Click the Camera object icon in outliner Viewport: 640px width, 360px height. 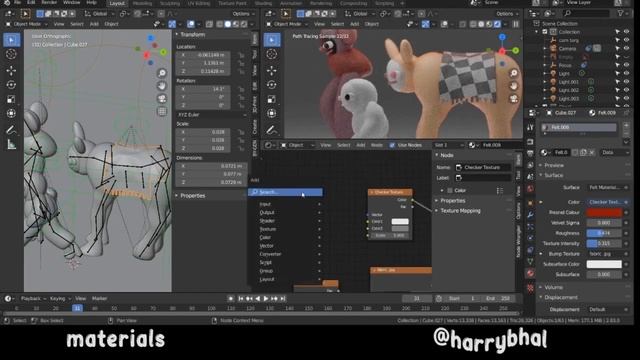(553, 49)
